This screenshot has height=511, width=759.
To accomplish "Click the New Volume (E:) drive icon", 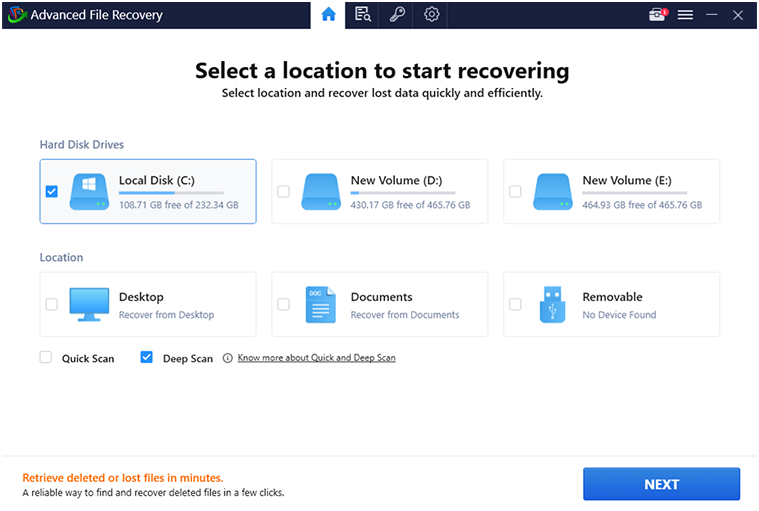I will (553, 192).
